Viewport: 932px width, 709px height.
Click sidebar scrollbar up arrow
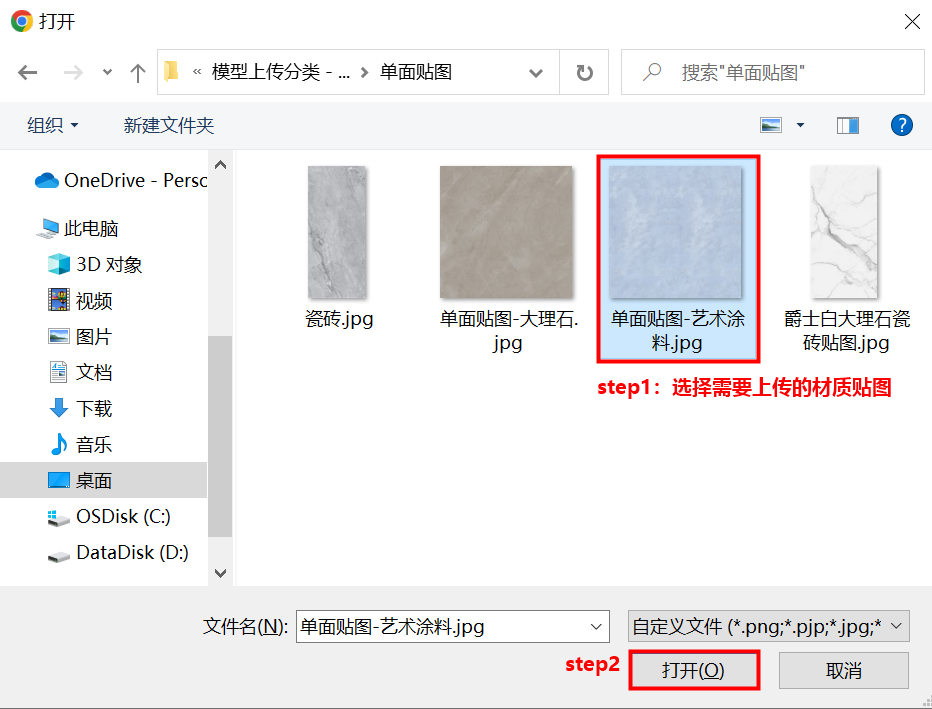point(220,165)
